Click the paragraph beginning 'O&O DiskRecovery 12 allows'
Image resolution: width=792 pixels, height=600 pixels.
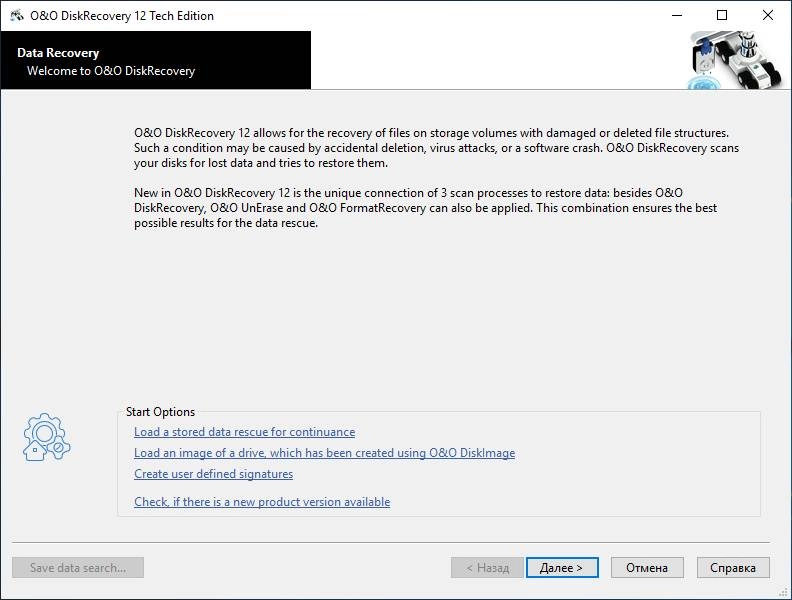(436, 148)
